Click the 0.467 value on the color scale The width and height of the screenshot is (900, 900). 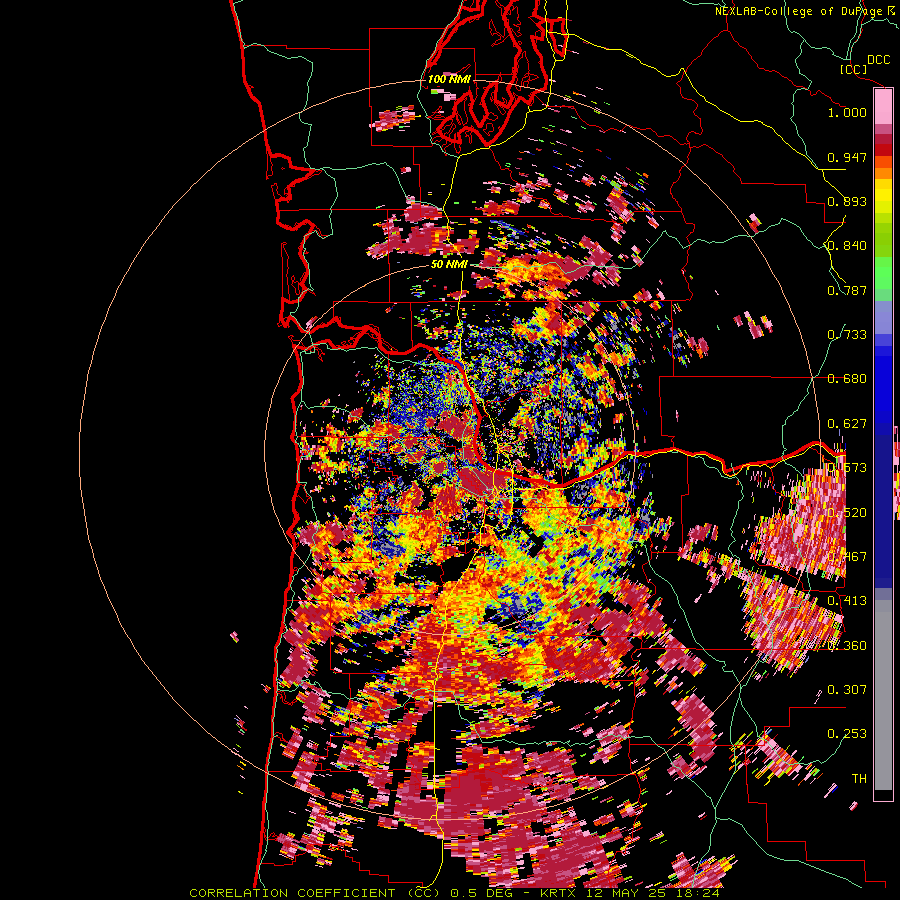click(847, 557)
